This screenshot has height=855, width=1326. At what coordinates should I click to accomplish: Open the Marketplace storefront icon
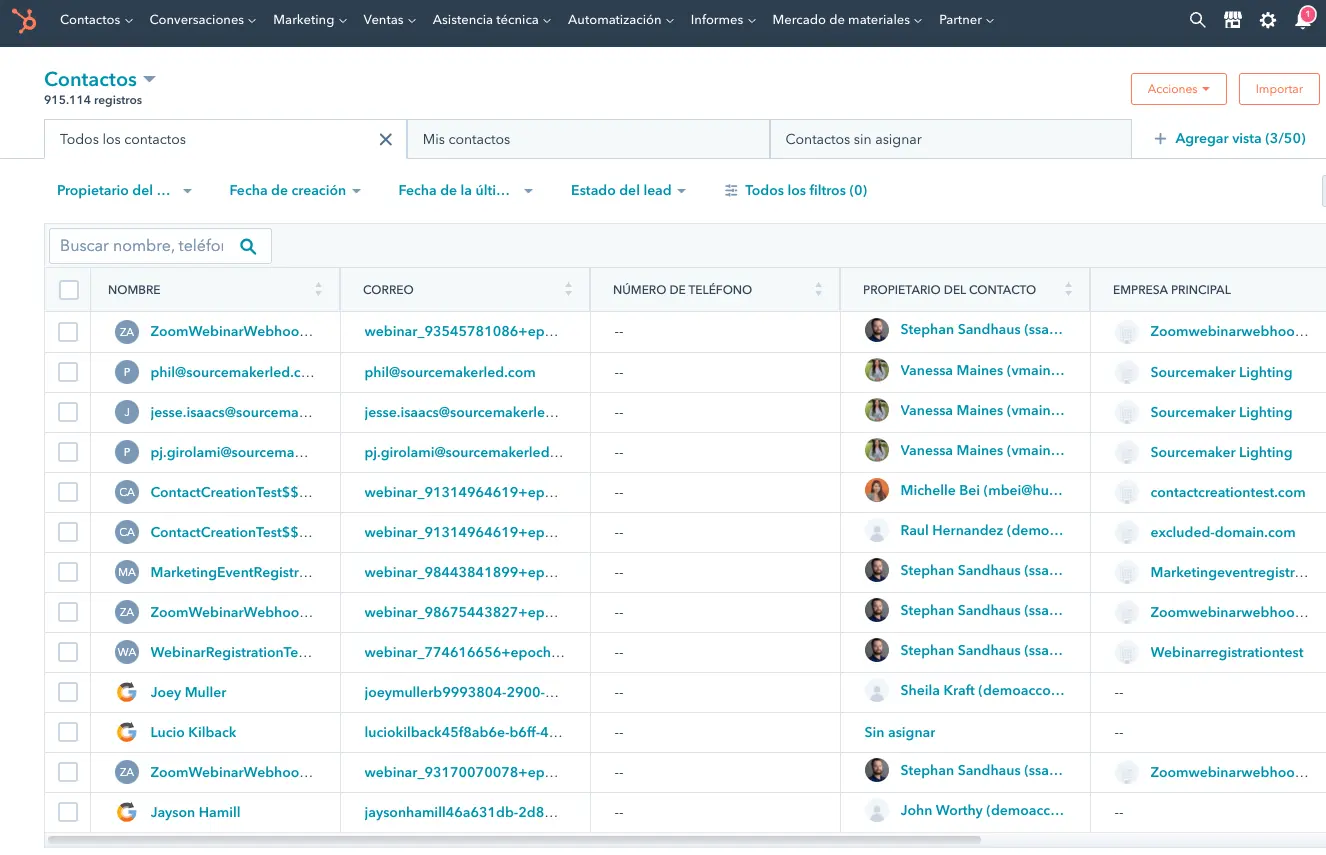point(1233,20)
